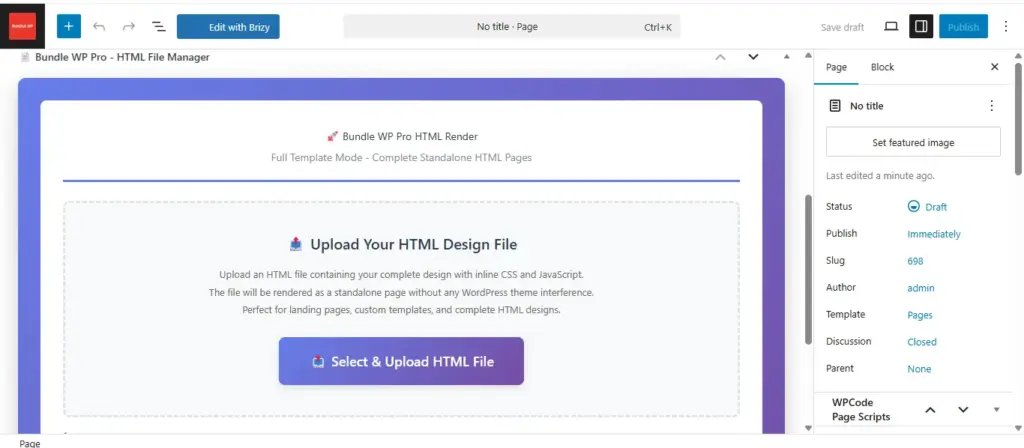Move HTML File Manager meta box up
Image resolution: width=1024 pixels, height=448 pixels.
click(x=720, y=57)
